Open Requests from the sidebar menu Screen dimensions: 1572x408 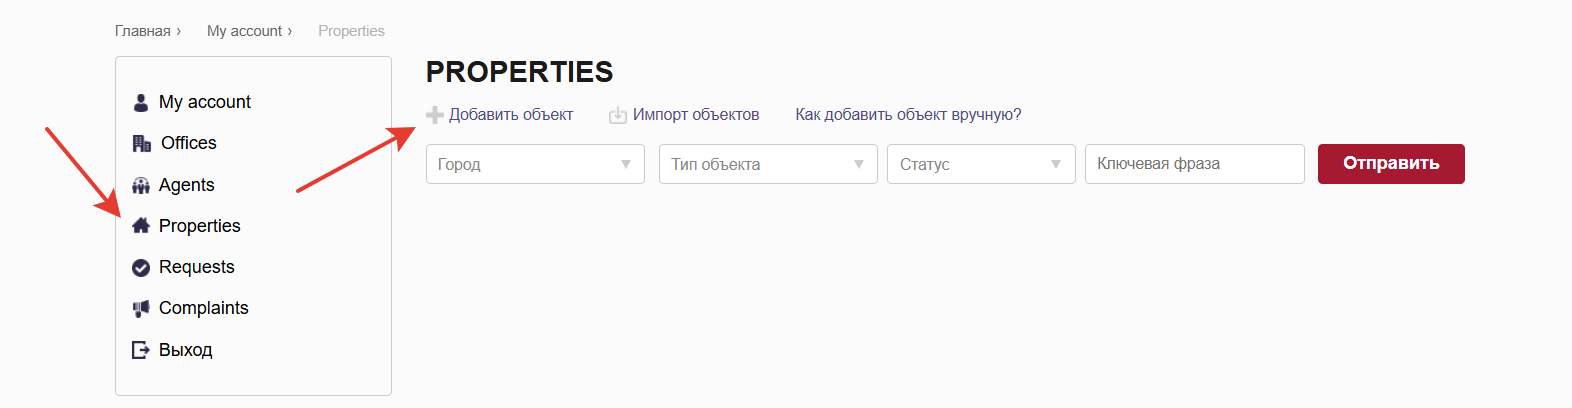point(196,267)
